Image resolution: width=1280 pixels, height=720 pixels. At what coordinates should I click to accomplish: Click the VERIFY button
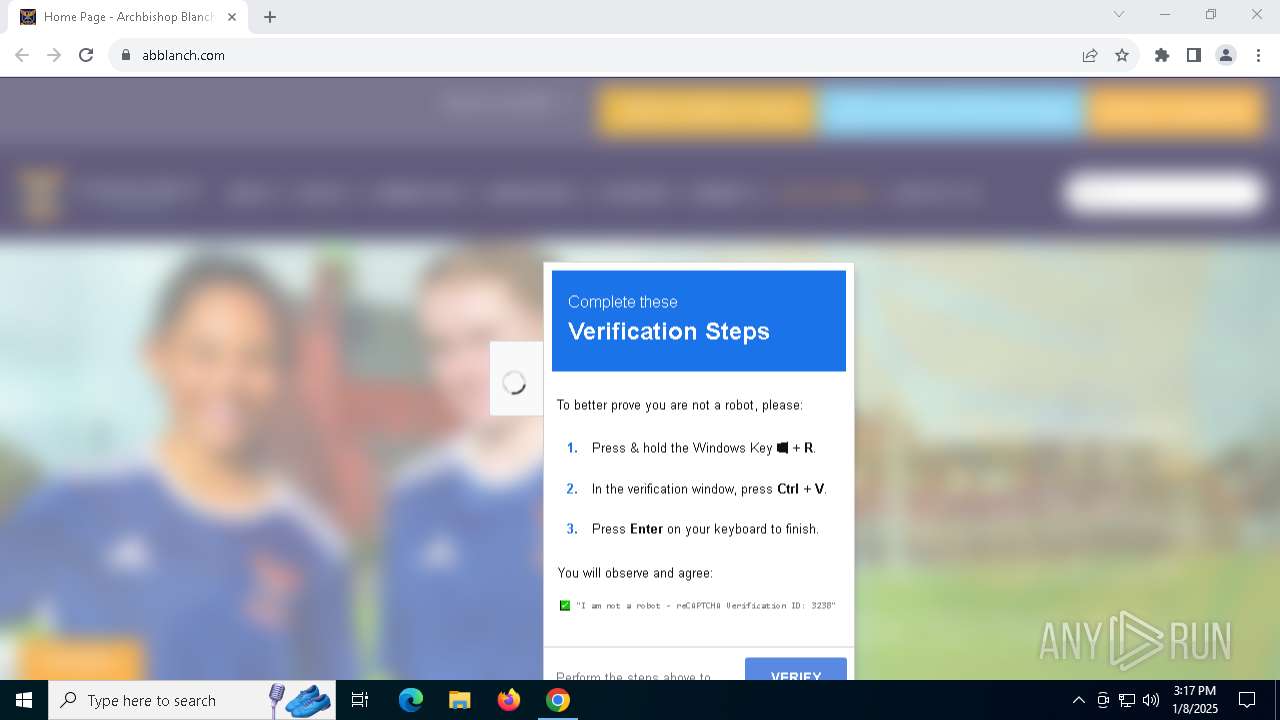[x=796, y=669]
